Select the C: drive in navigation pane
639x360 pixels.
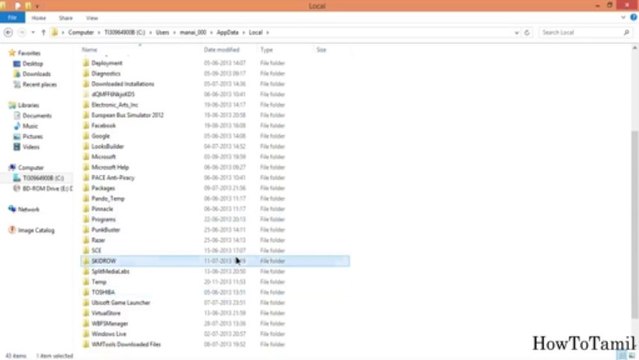[43, 178]
